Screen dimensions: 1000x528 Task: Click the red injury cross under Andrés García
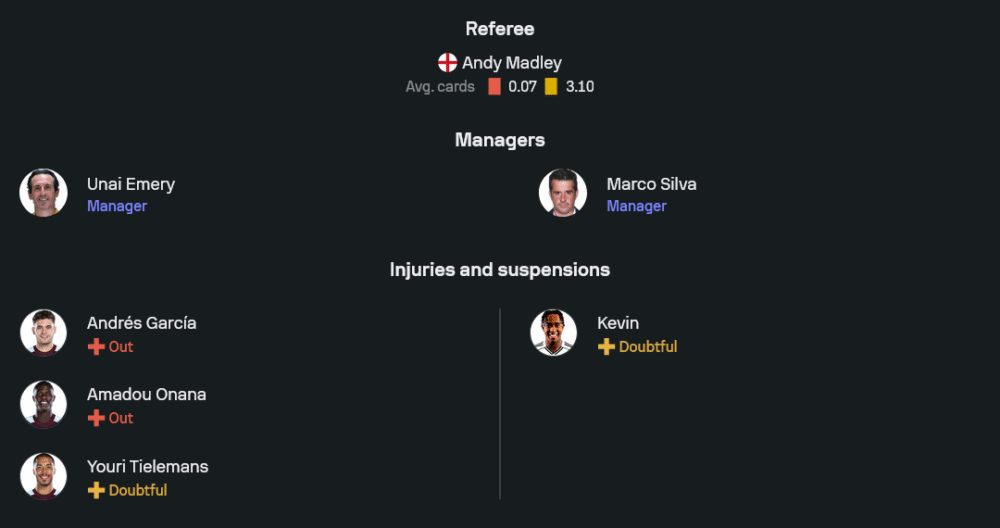pyautogui.click(x=96, y=347)
